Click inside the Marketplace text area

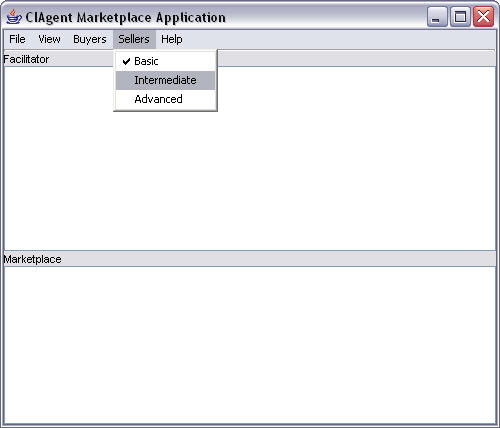pyautogui.click(x=249, y=345)
